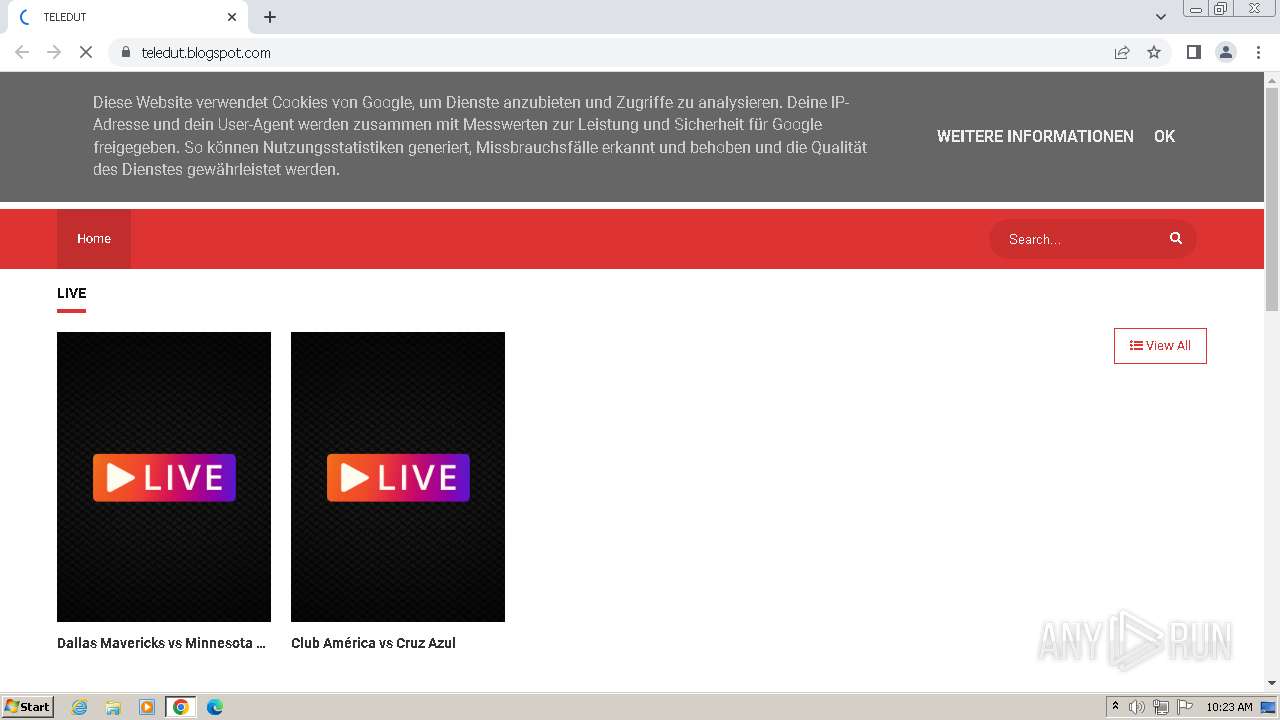Go forward to the next page
This screenshot has height=720, width=1280.
[x=54, y=52]
